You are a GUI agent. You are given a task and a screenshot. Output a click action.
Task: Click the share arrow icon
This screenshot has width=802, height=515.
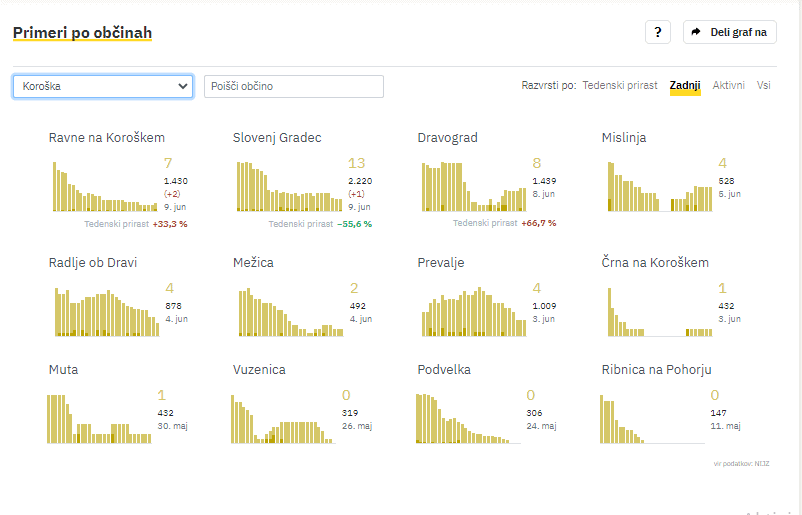pyautogui.click(x=697, y=32)
